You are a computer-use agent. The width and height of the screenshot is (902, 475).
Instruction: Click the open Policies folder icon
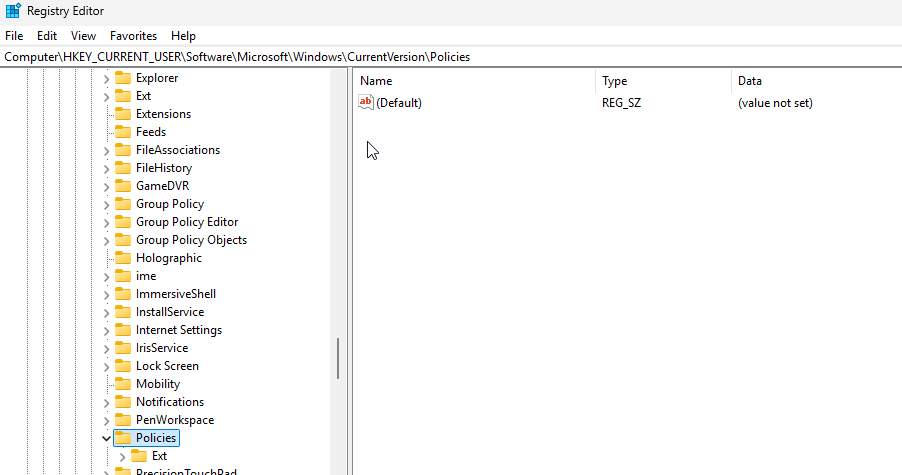[123, 438]
